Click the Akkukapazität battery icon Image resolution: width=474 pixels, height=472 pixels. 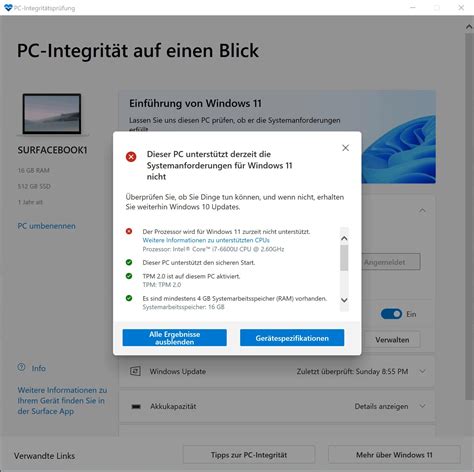pyautogui.click(x=136, y=406)
